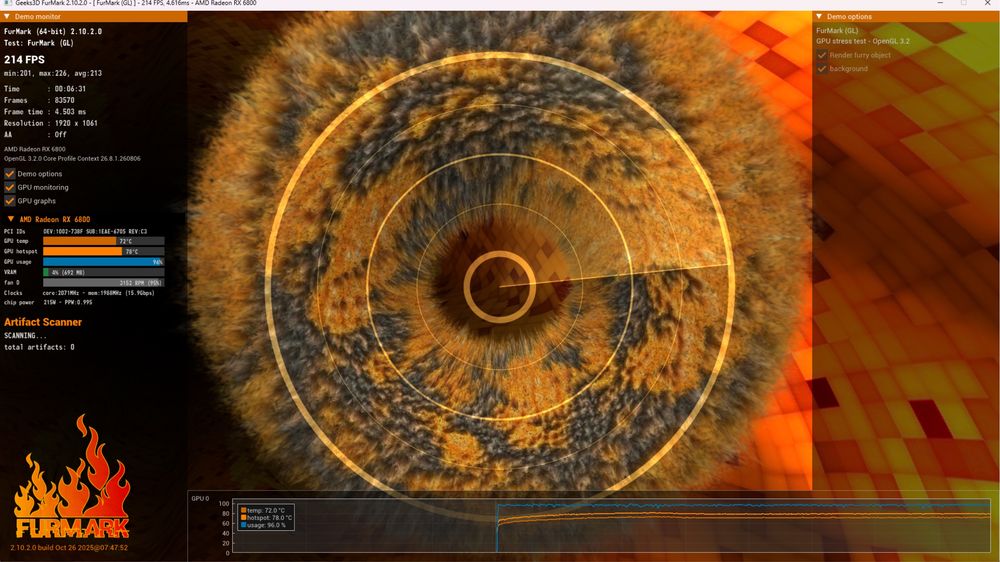Click the Frame time 4.503 ms row
Image resolution: width=1000 pixels, height=562 pixels.
coord(45,112)
